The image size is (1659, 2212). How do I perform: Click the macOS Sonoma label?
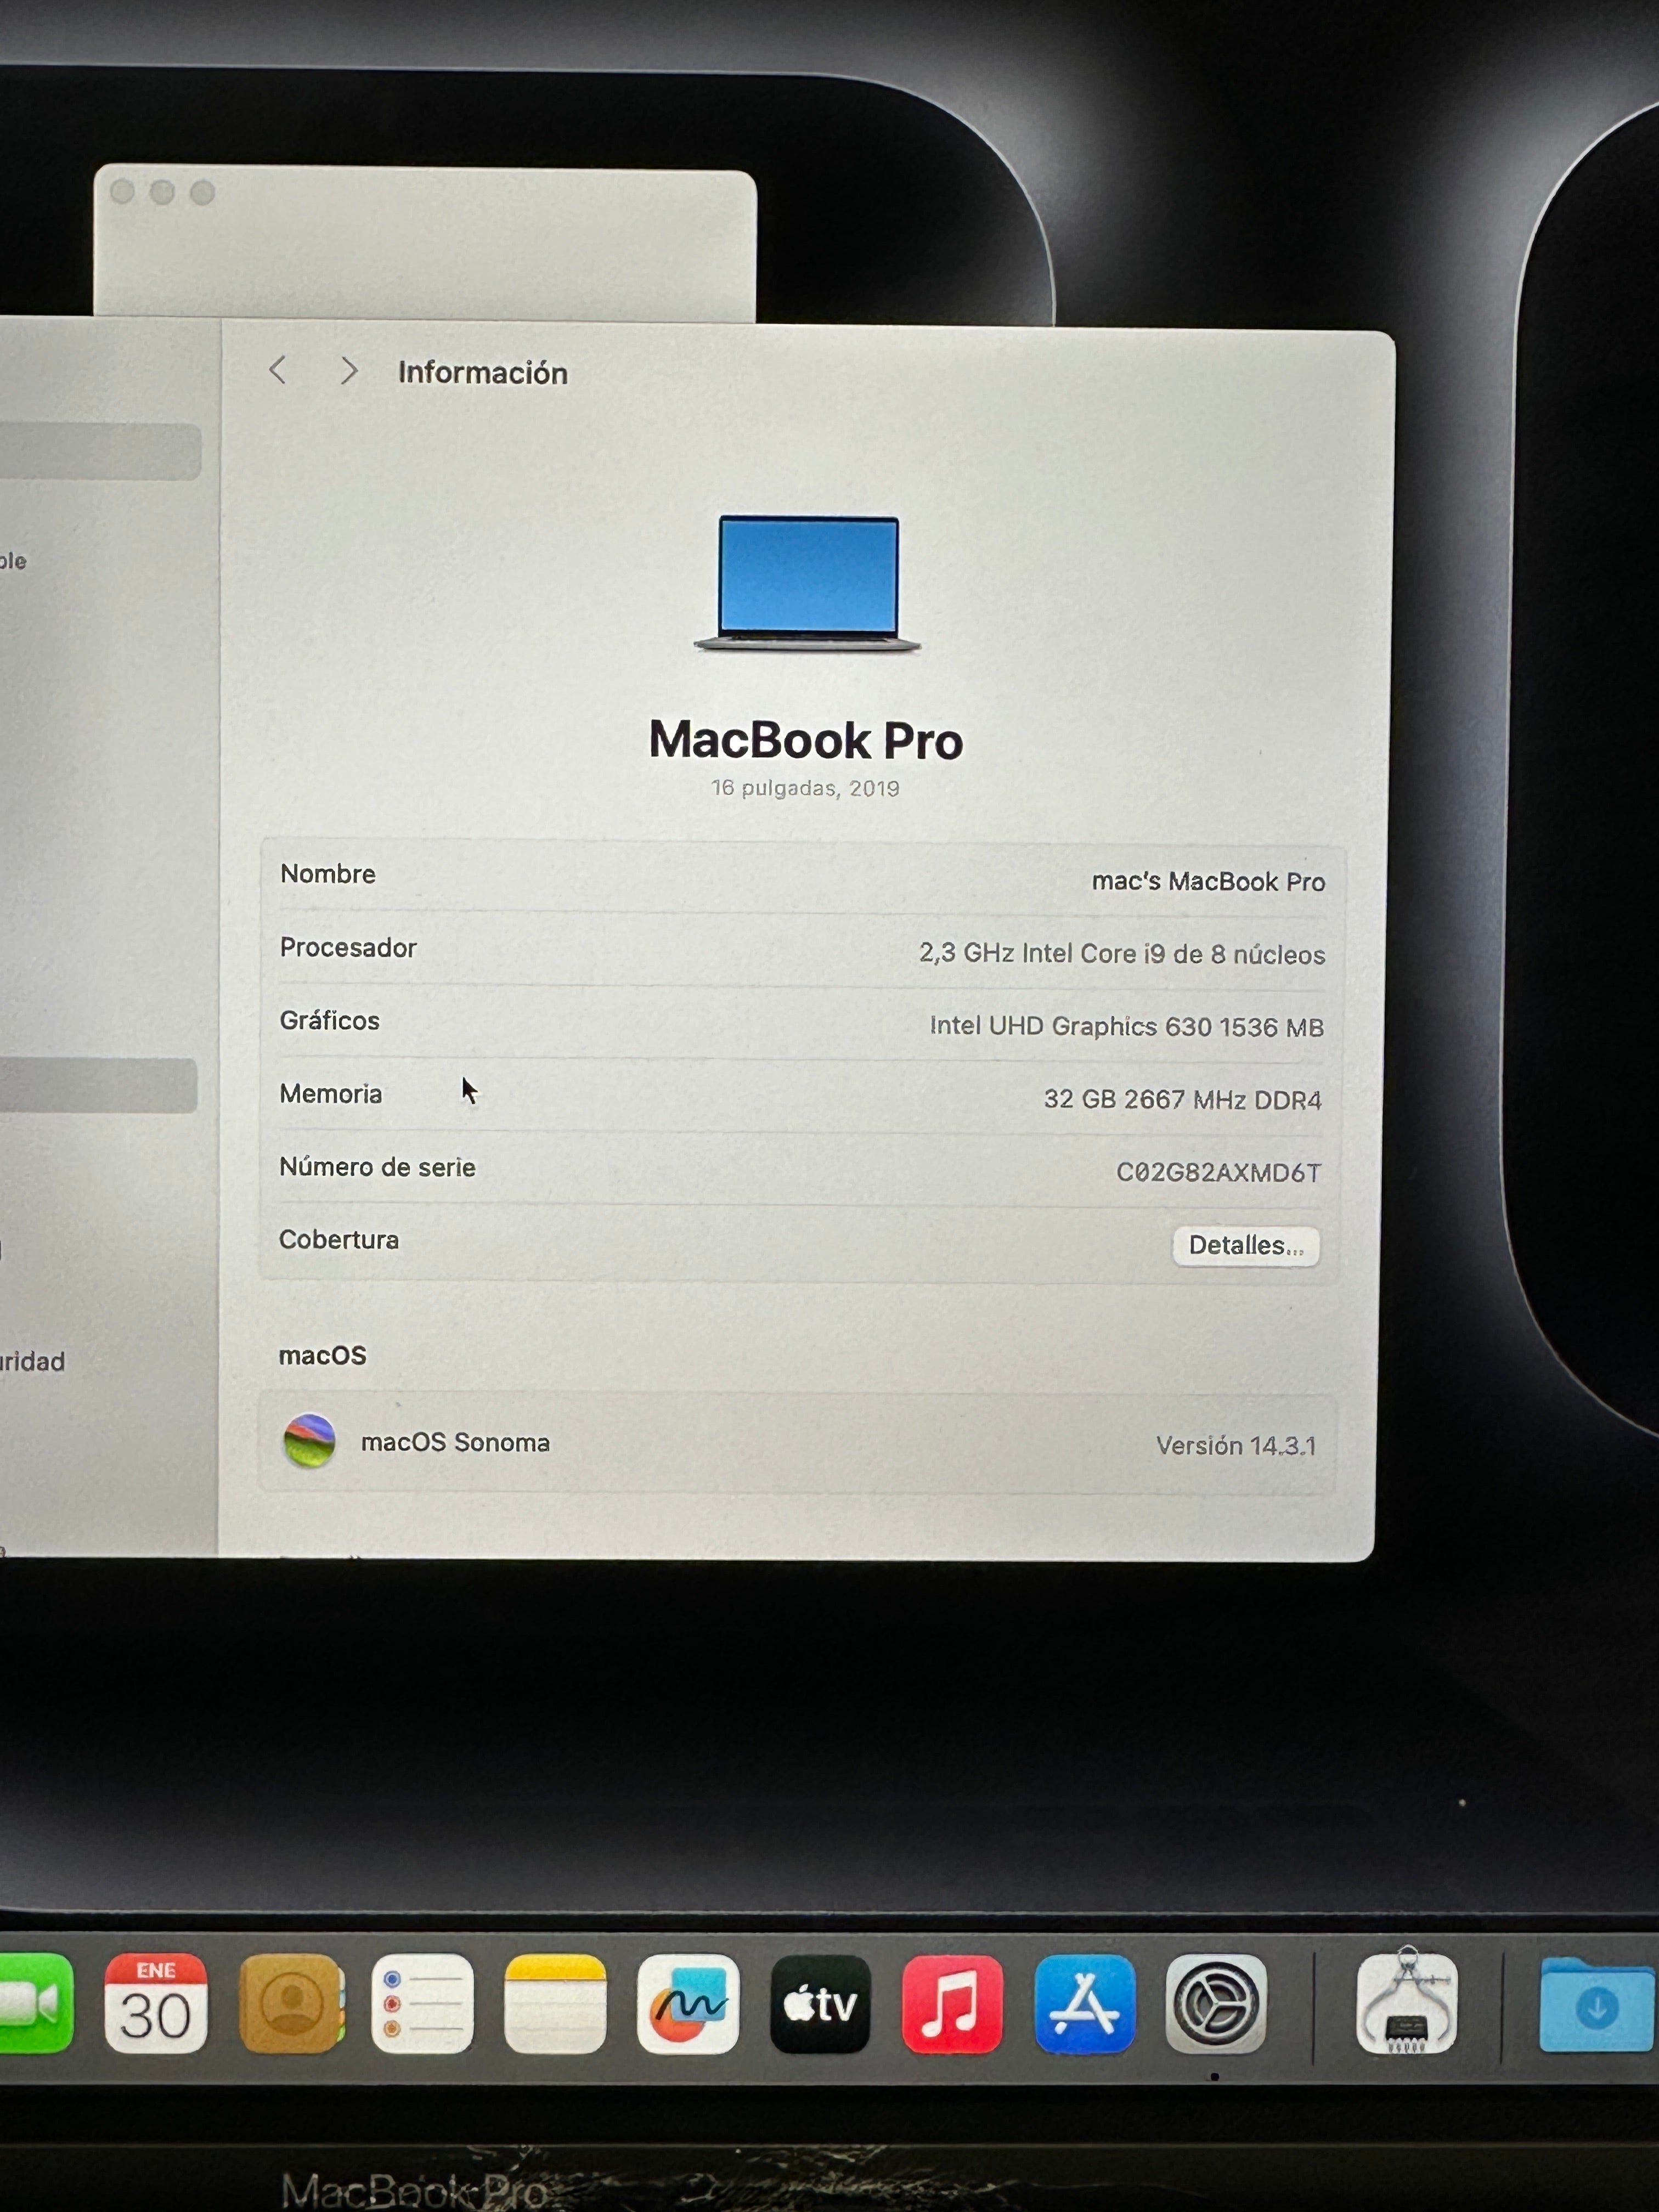coord(455,1442)
